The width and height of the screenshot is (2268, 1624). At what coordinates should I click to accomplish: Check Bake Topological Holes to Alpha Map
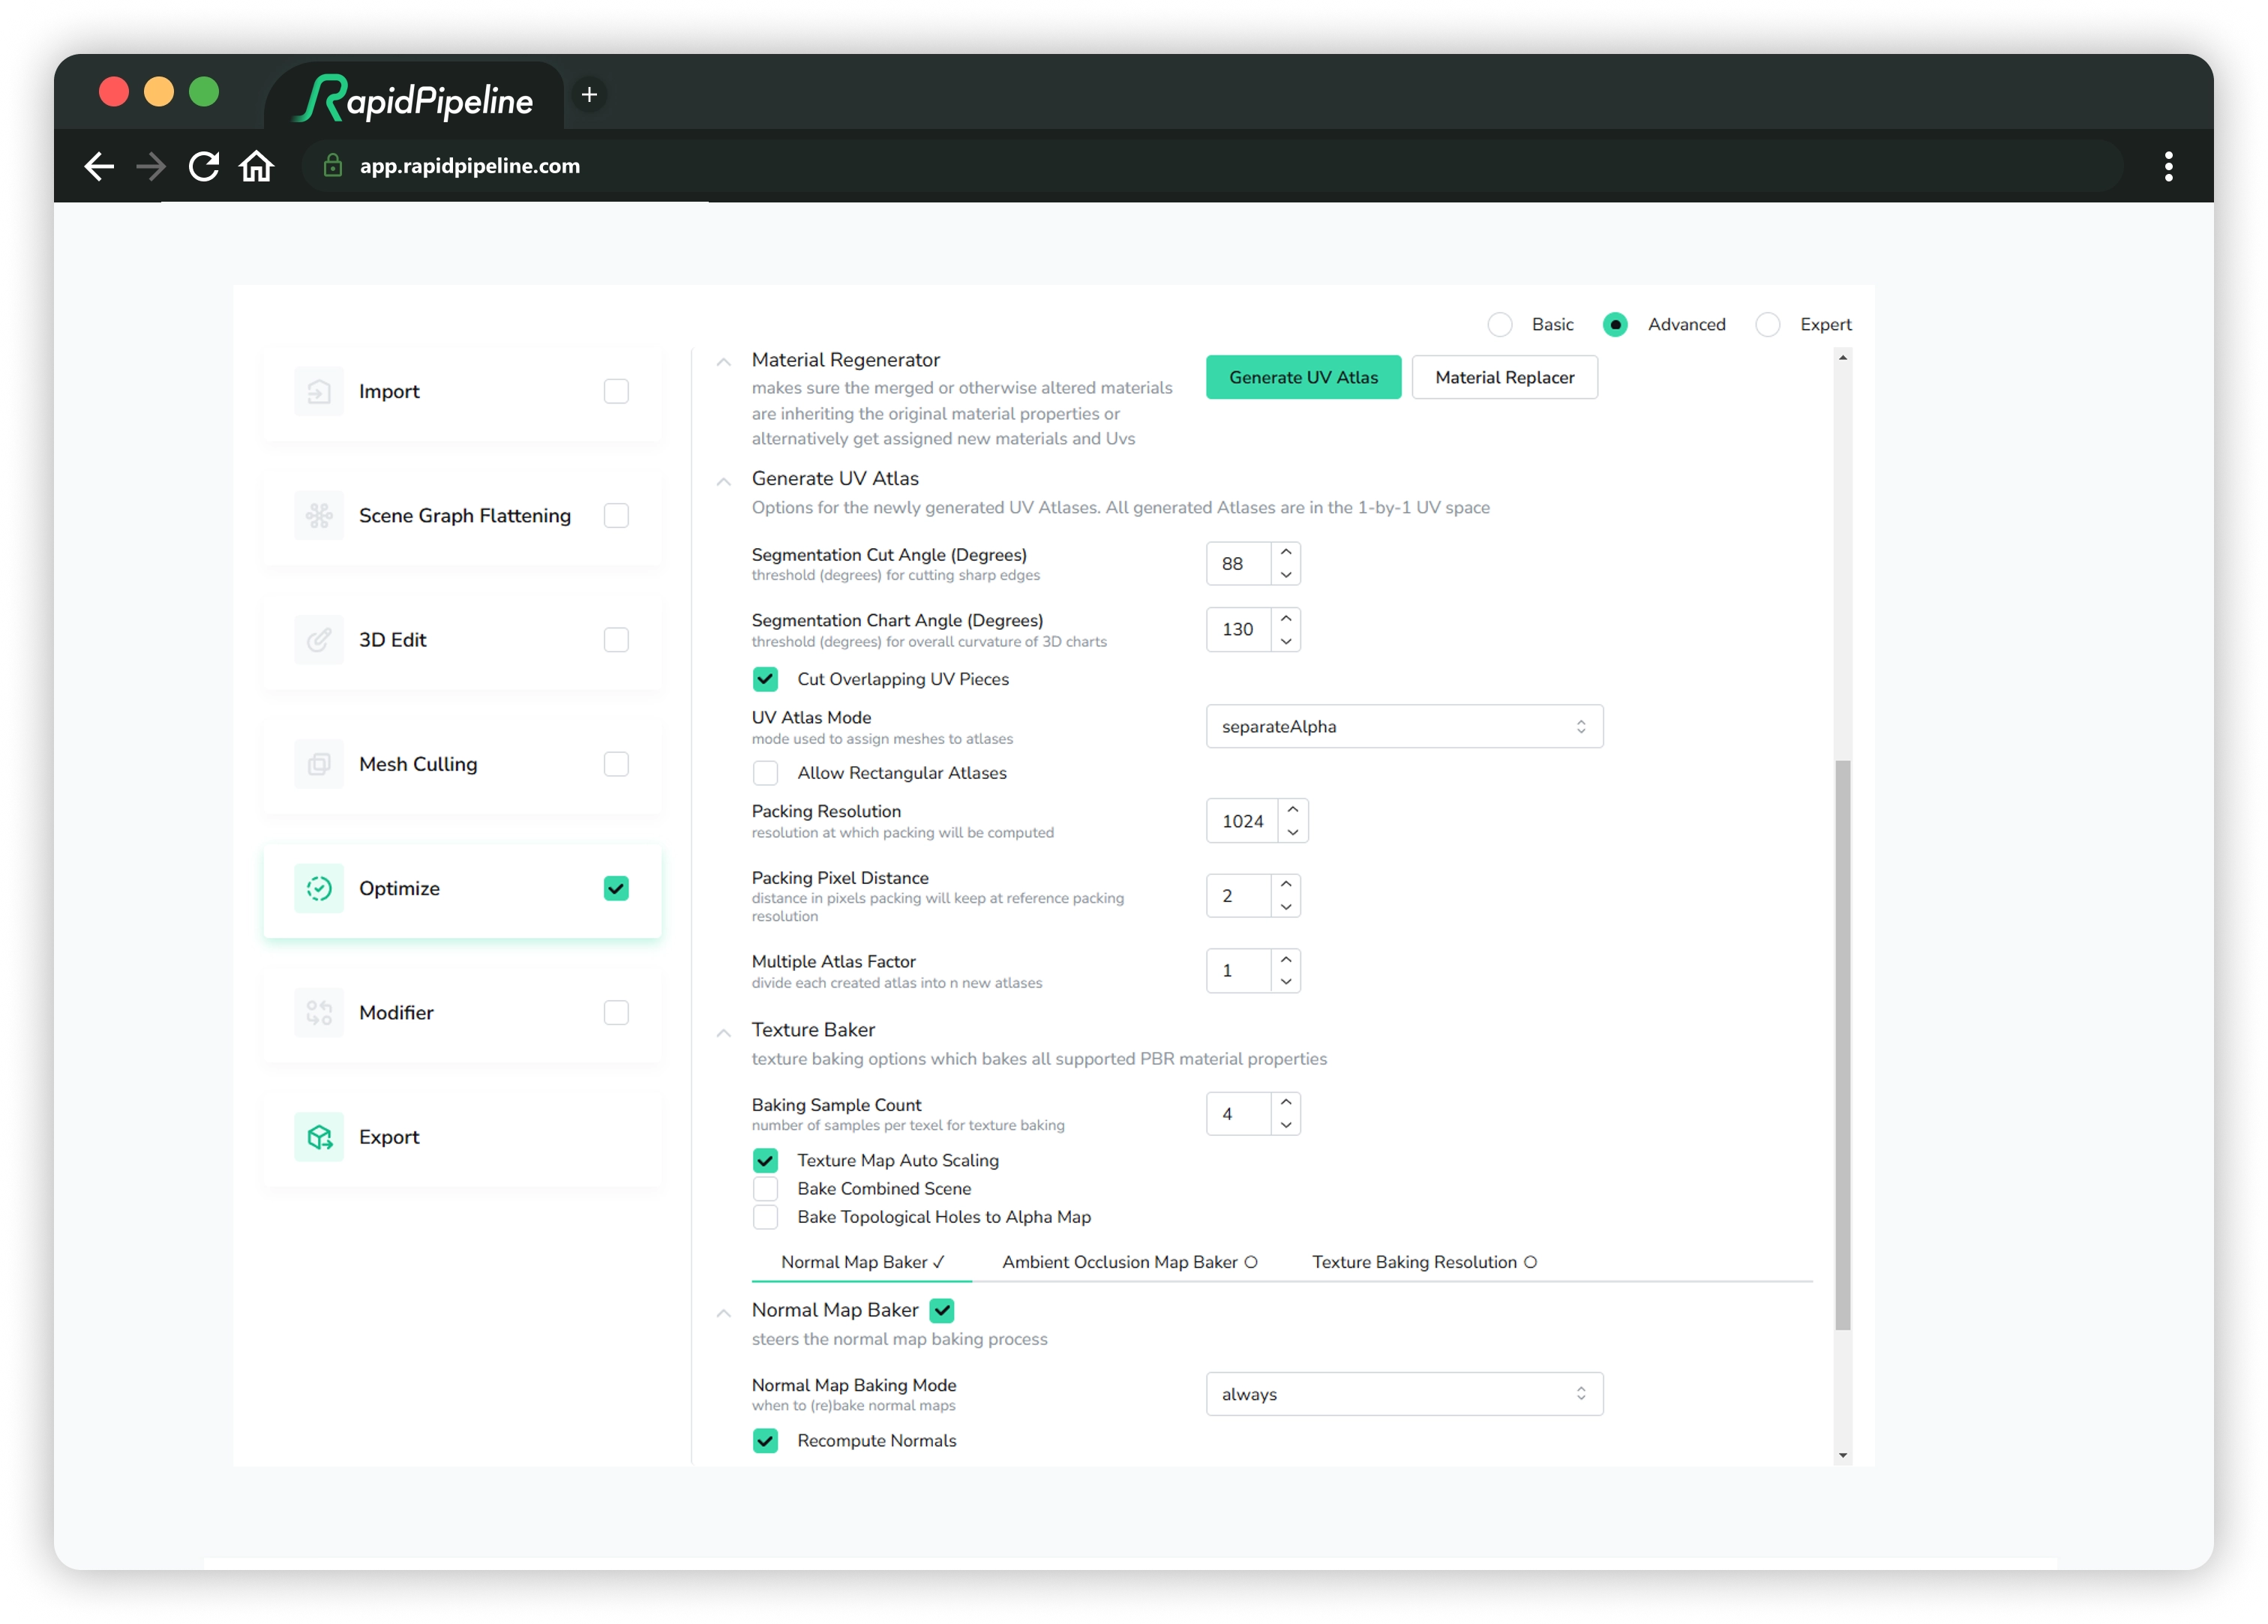tap(765, 1217)
